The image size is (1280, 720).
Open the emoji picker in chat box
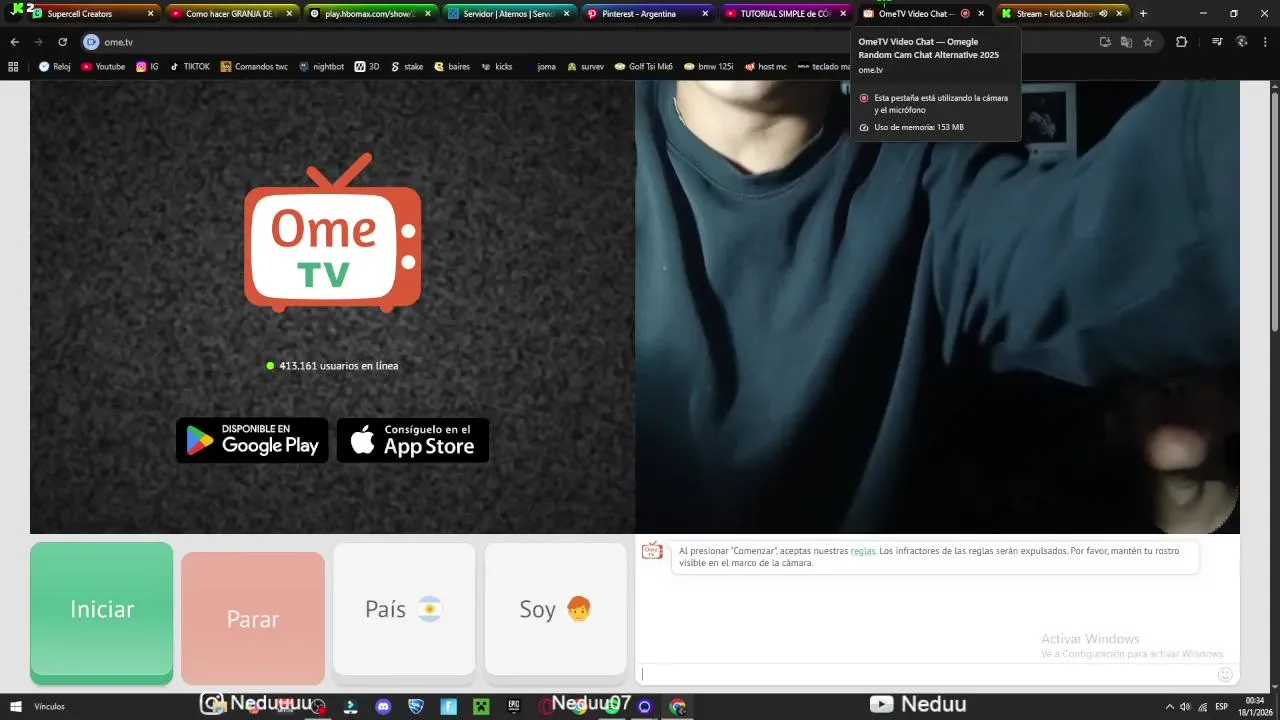tap(1225, 675)
